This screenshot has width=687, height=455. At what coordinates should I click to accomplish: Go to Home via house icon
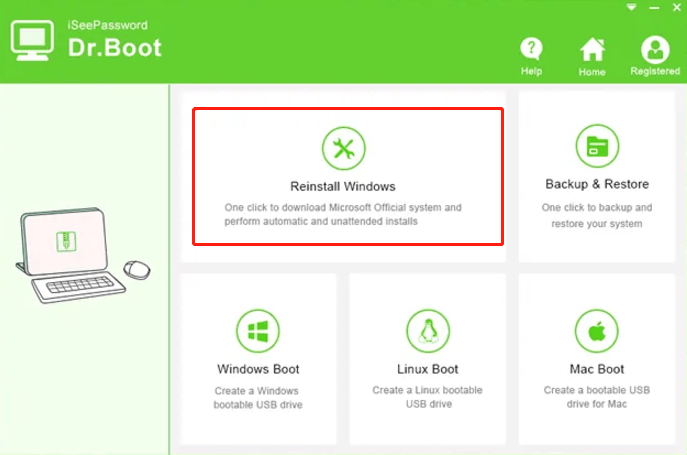tap(592, 49)
